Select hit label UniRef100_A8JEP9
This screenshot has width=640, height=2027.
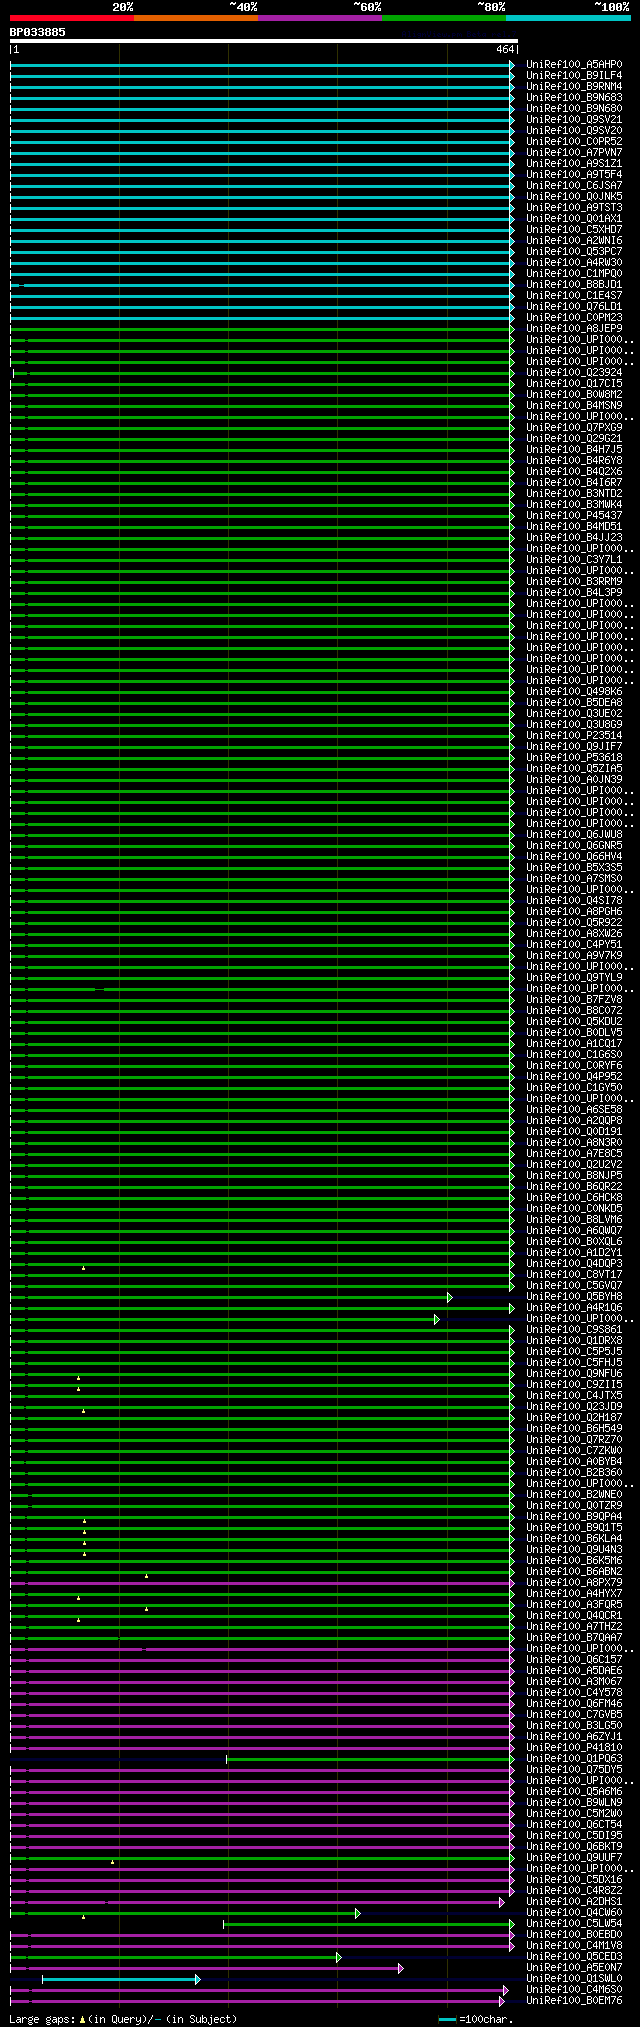[574, 329]
